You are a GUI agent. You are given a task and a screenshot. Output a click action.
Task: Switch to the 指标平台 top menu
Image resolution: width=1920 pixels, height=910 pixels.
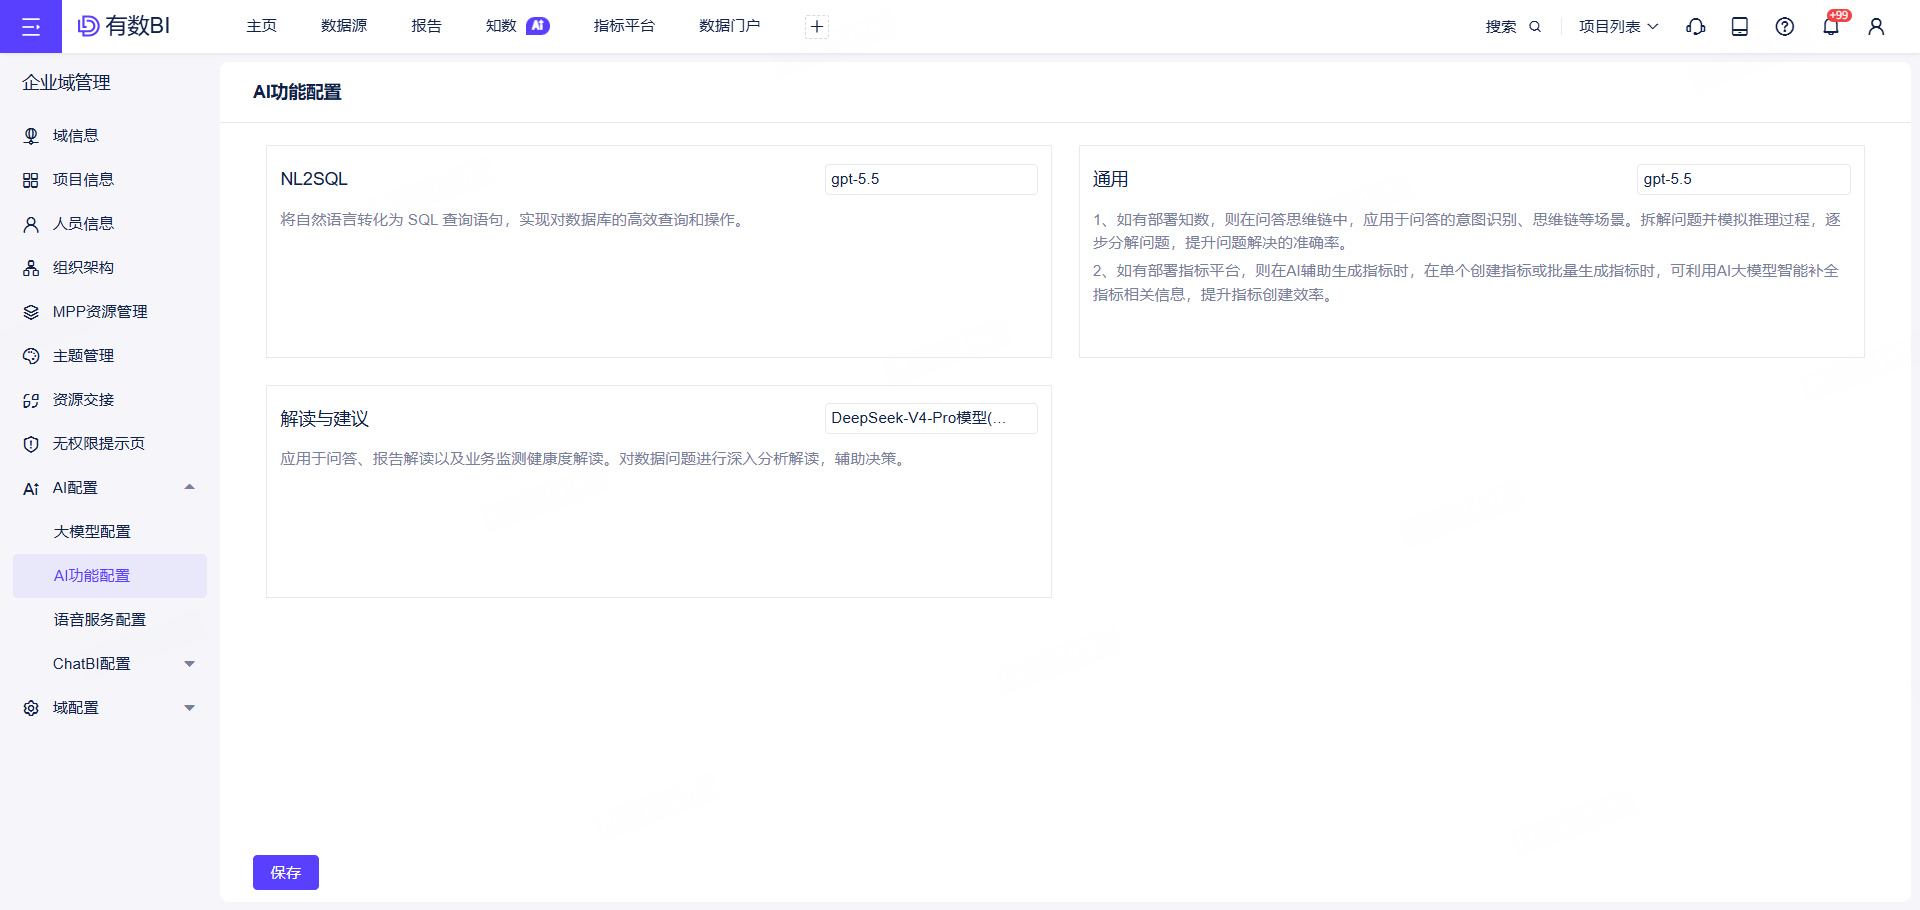[x=624, y=26]
